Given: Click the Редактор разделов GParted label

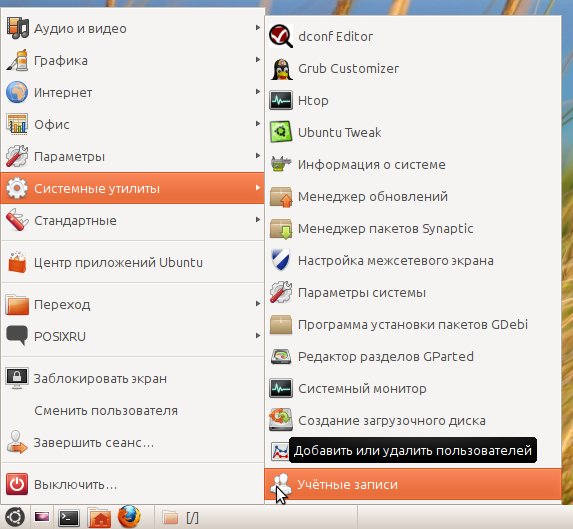Looking at the screenshot, I should pos(386,357).
